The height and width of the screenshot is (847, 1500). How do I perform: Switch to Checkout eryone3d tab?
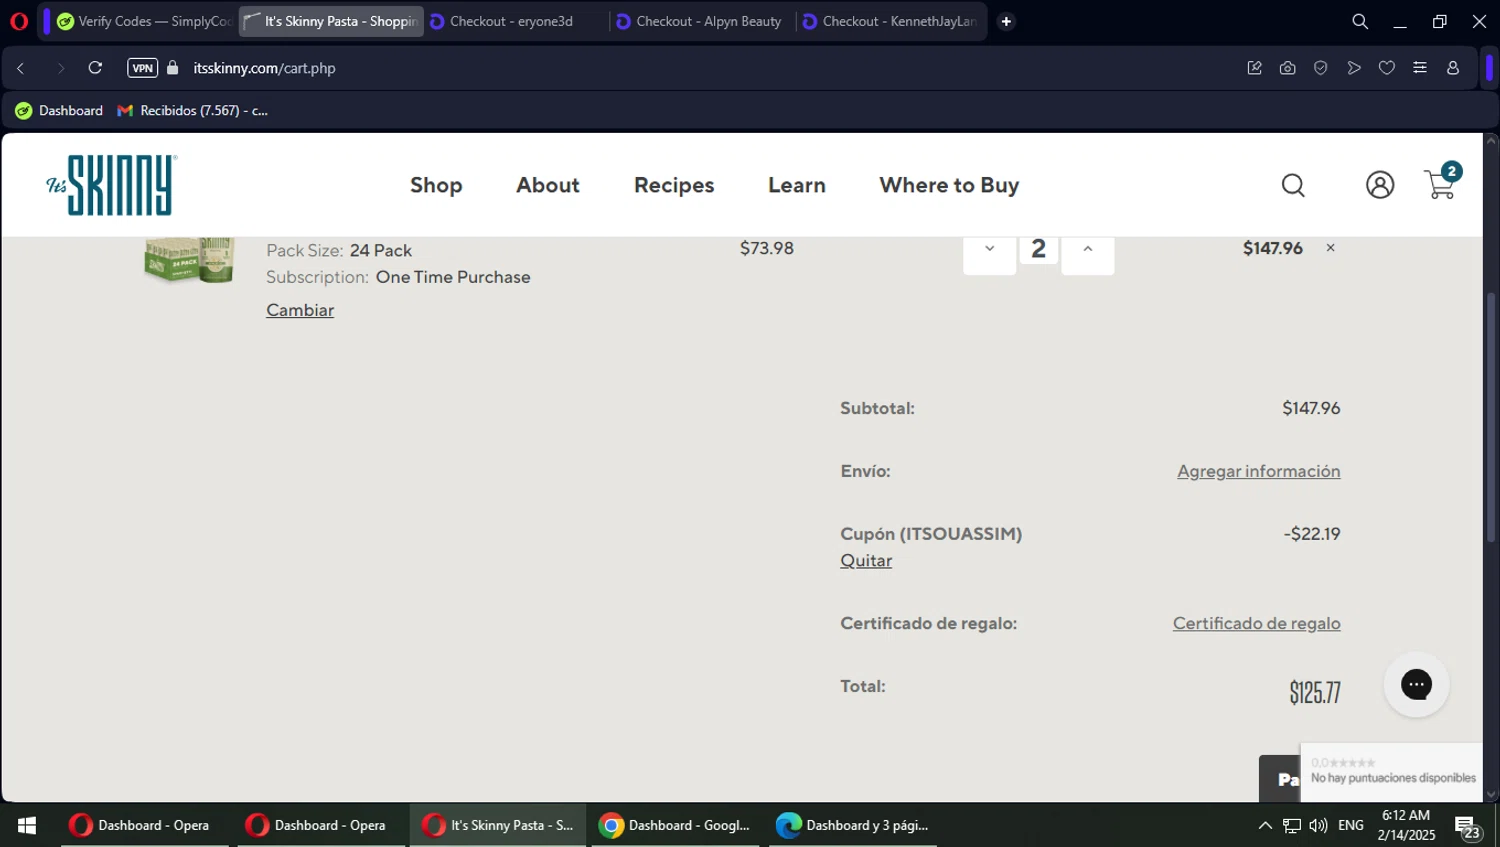[517, 21]
